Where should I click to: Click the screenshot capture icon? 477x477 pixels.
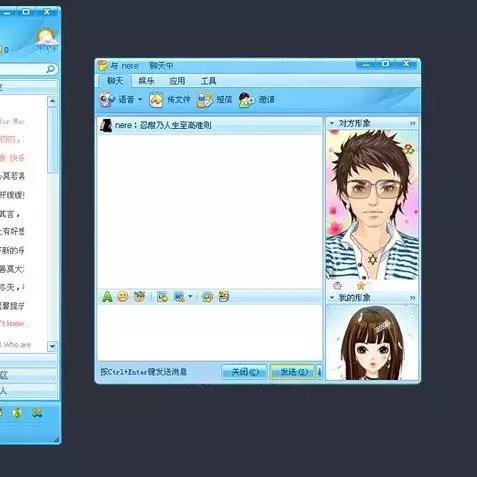point(179,296)
